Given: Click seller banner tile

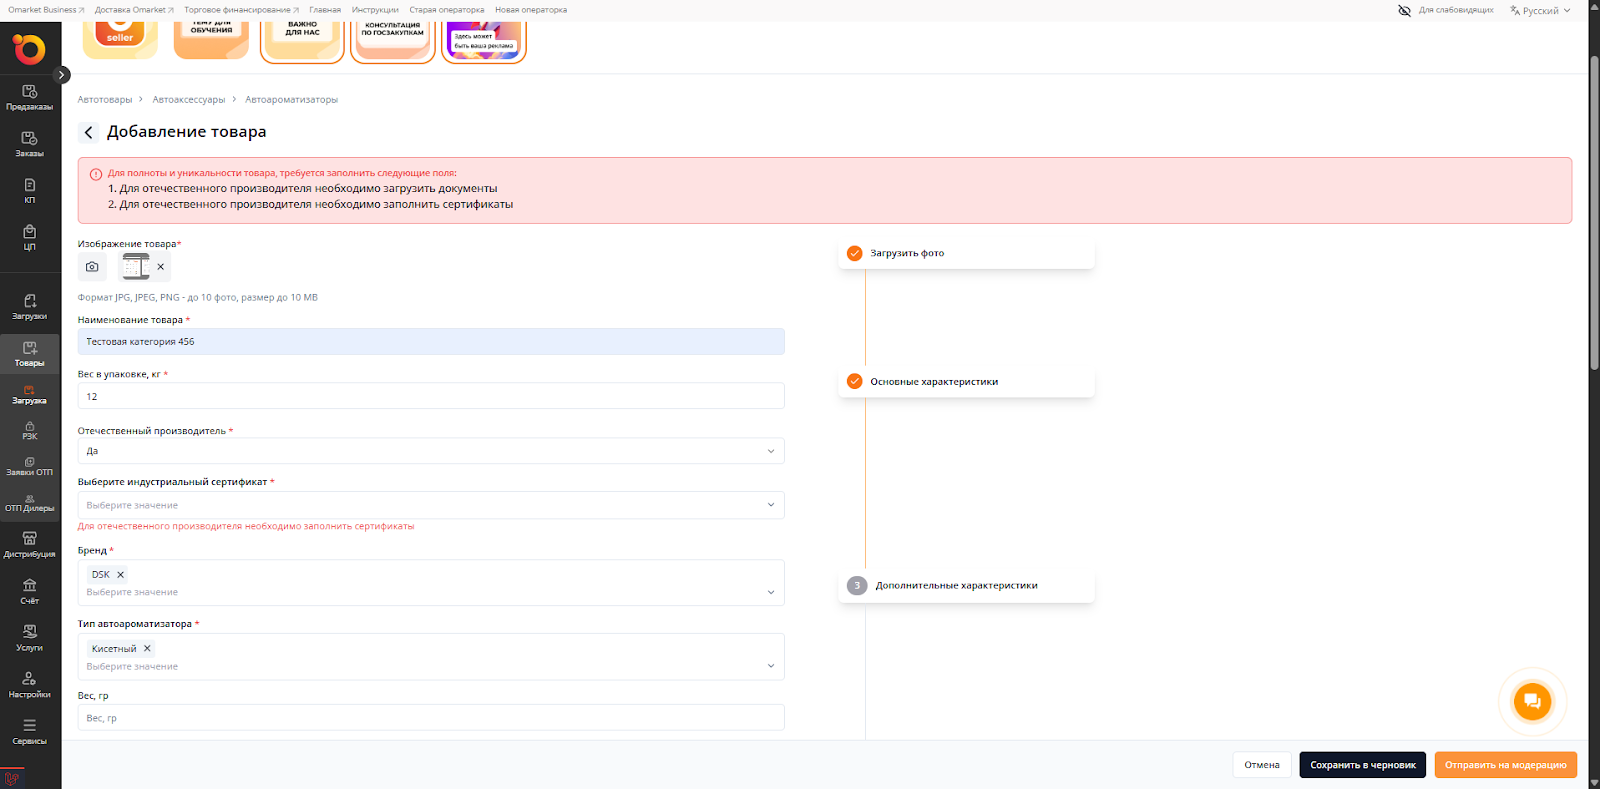Looking at the screenshot, I should click(x=120, y=40).
